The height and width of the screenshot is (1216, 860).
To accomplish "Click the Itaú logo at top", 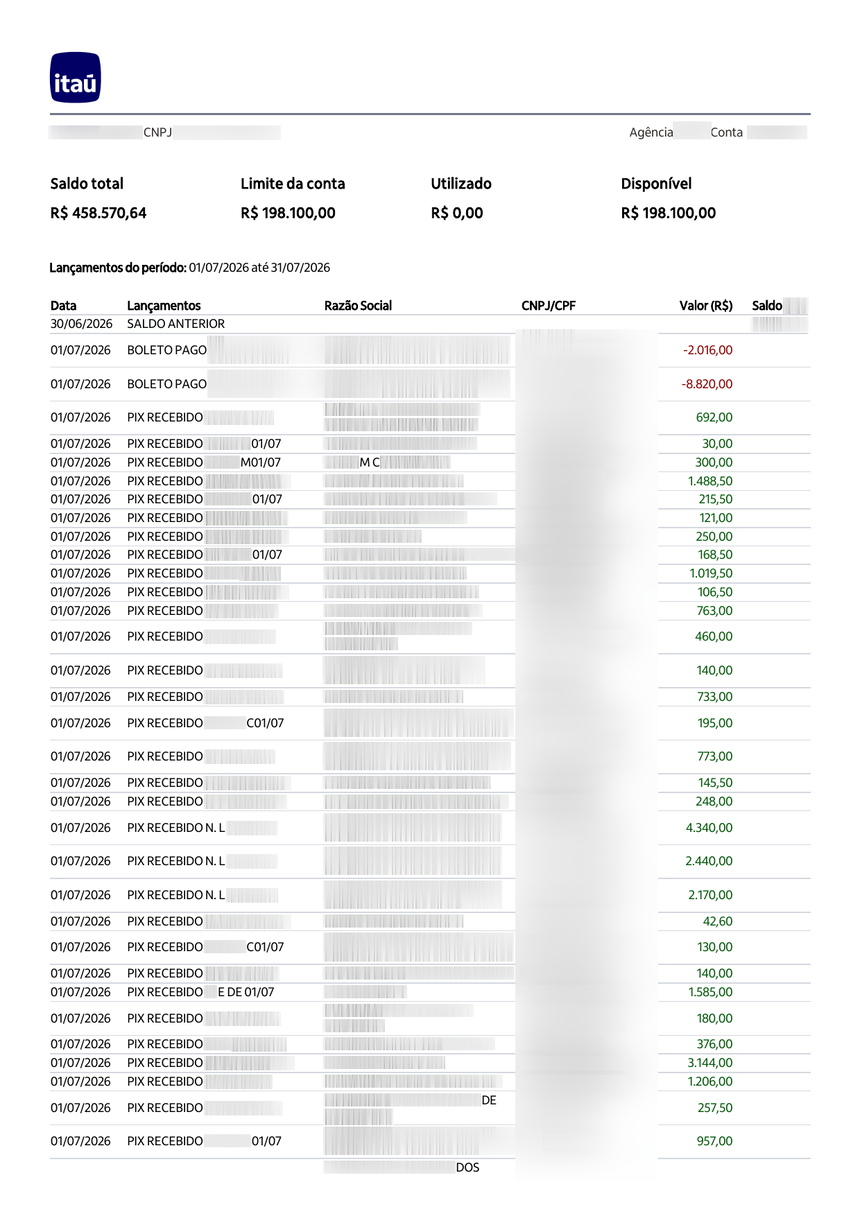I will pos(76,78).
